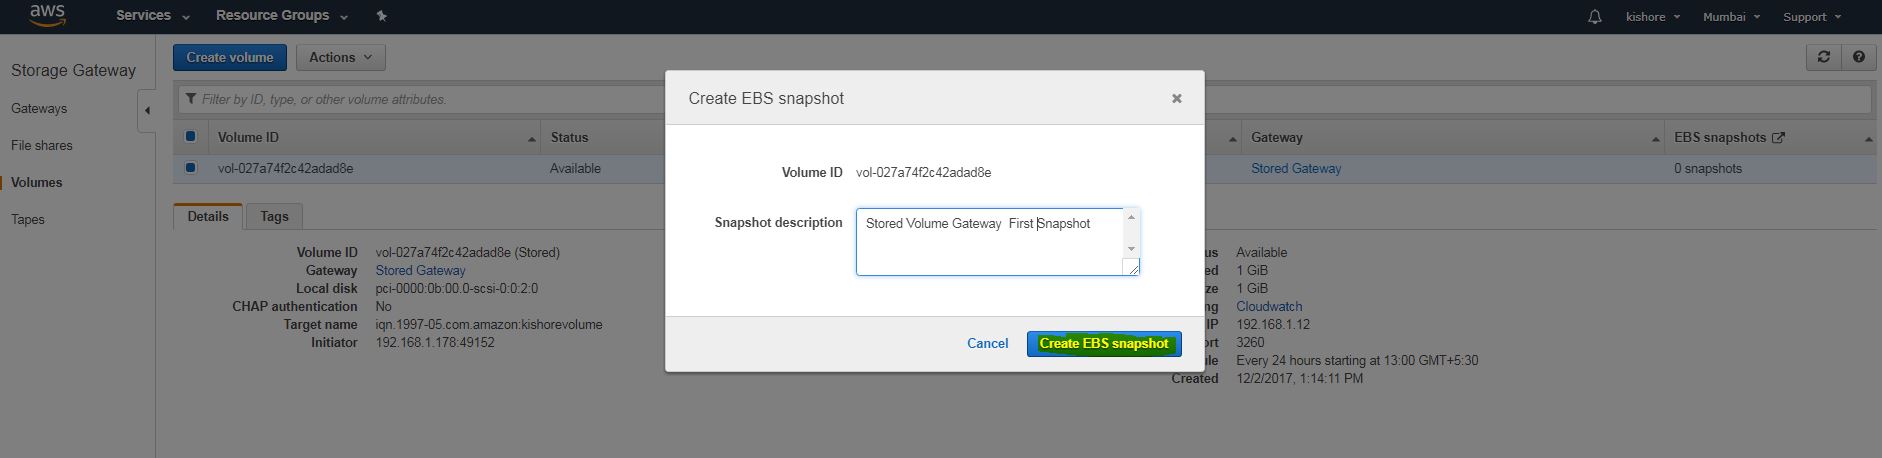Collapse the Storage Gateway side panel arrow
Image resolution: width=1882 pixels, height=458 pixels.
coord(147,110)
